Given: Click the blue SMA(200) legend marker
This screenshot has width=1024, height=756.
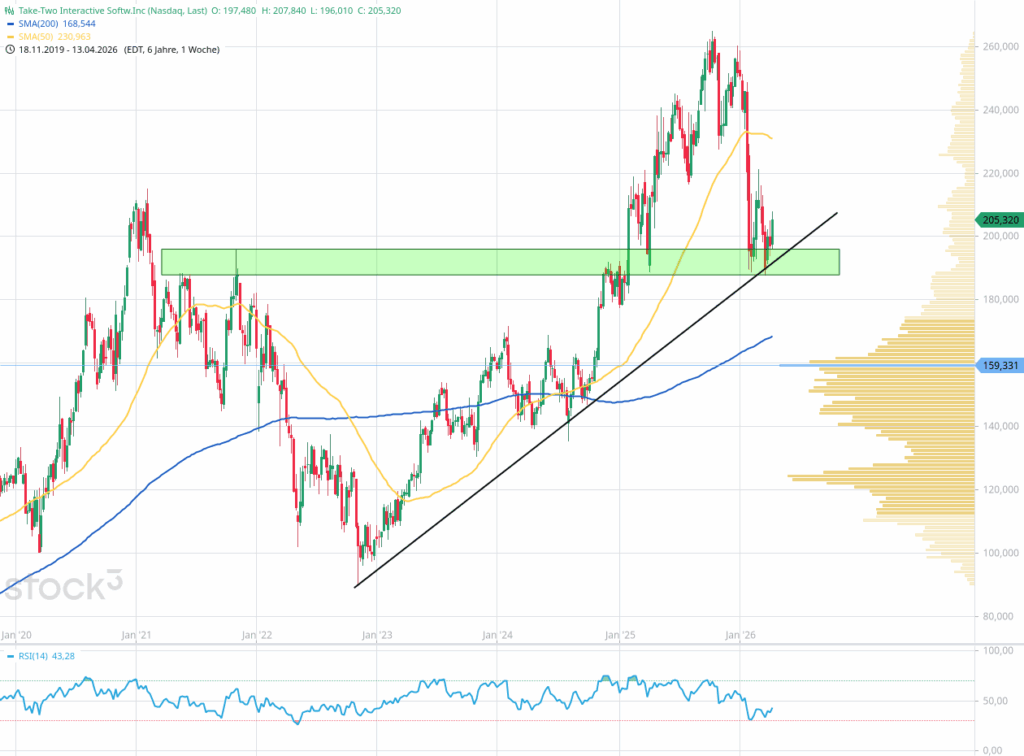Looking at the screenshot, I should [11, 23].
